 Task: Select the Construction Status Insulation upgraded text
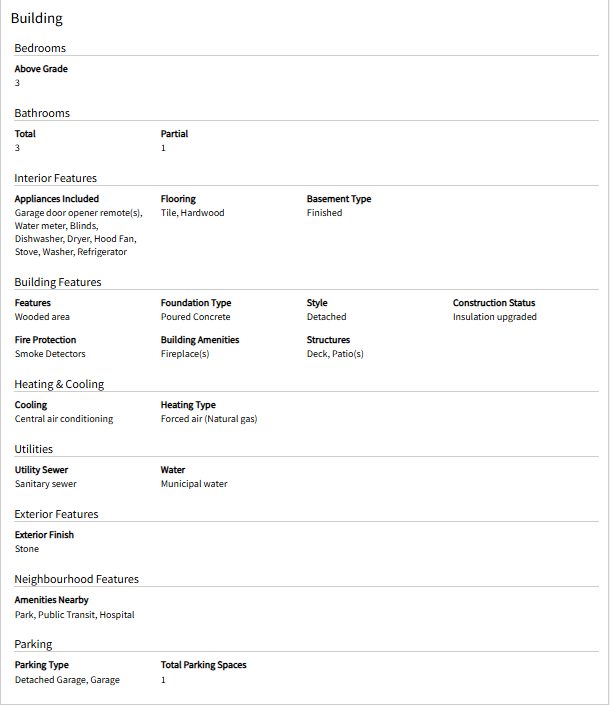coord(494,317)
